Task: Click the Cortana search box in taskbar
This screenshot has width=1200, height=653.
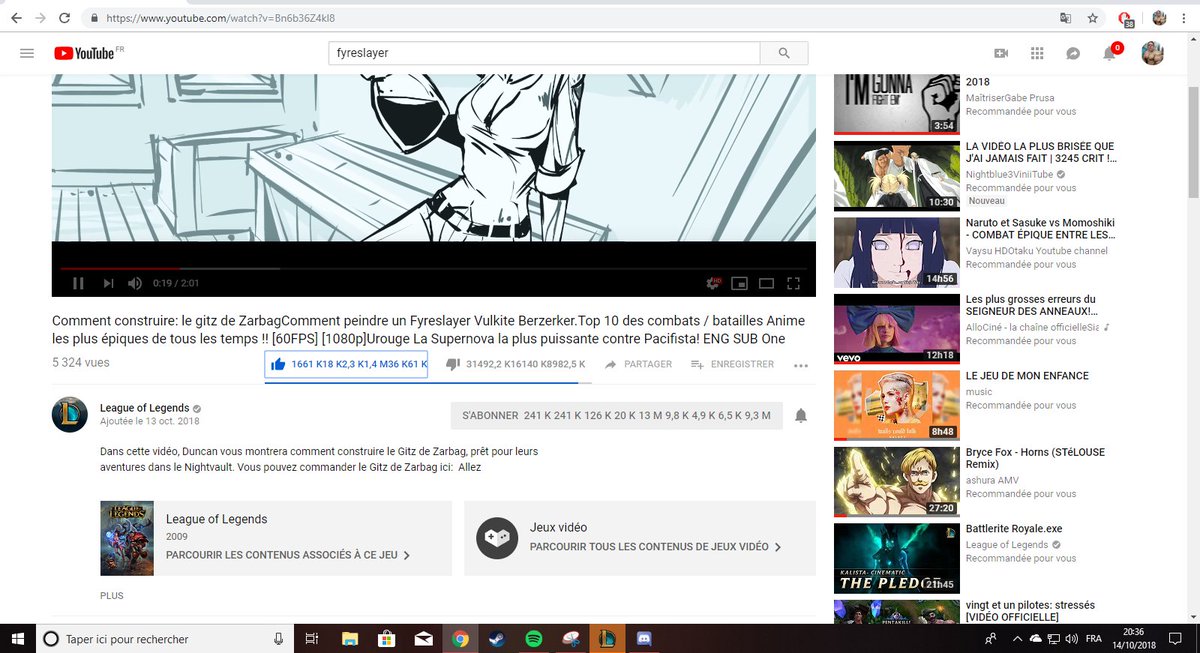Action: [x=165, y=638]
